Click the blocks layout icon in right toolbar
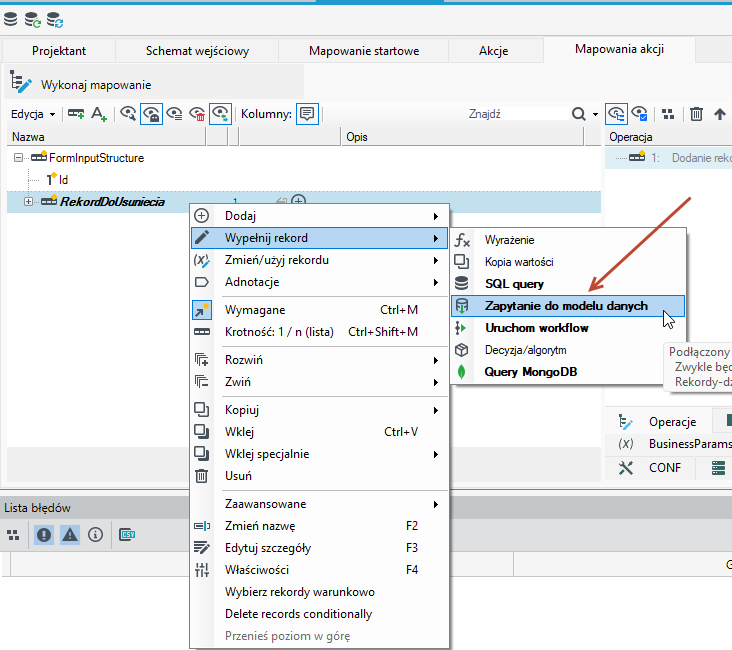Screen dimensions: 732x650 669,114
